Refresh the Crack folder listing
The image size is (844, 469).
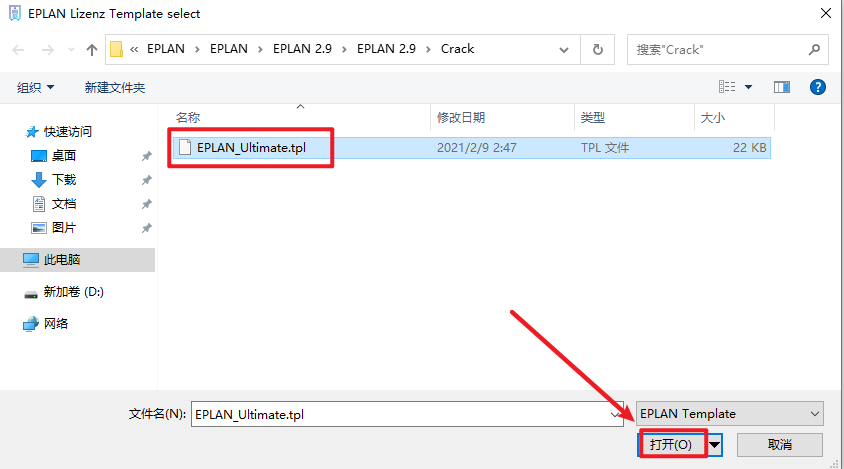coord(598,49)
